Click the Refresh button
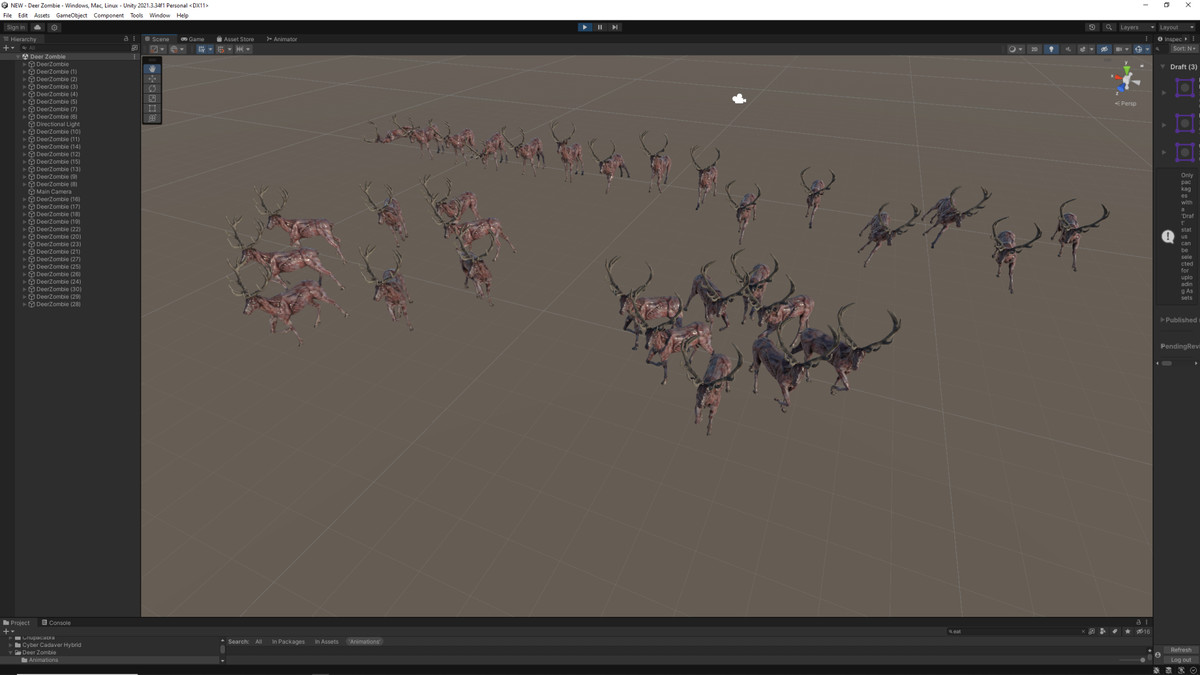This screenshot has width=1200, height=675. [x=1181, y=650]
